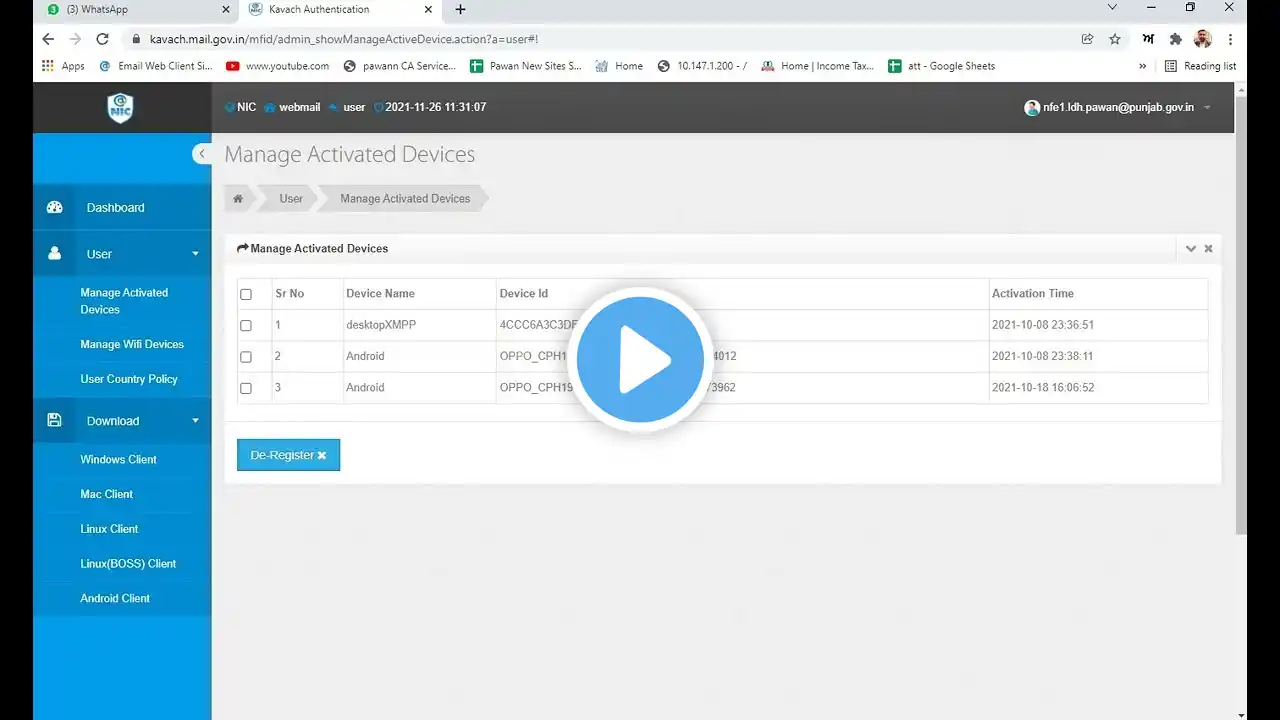Open Manage Wifi Devices
The height and width of the screenshot is (720, 1280).
(x=132, y=344)
